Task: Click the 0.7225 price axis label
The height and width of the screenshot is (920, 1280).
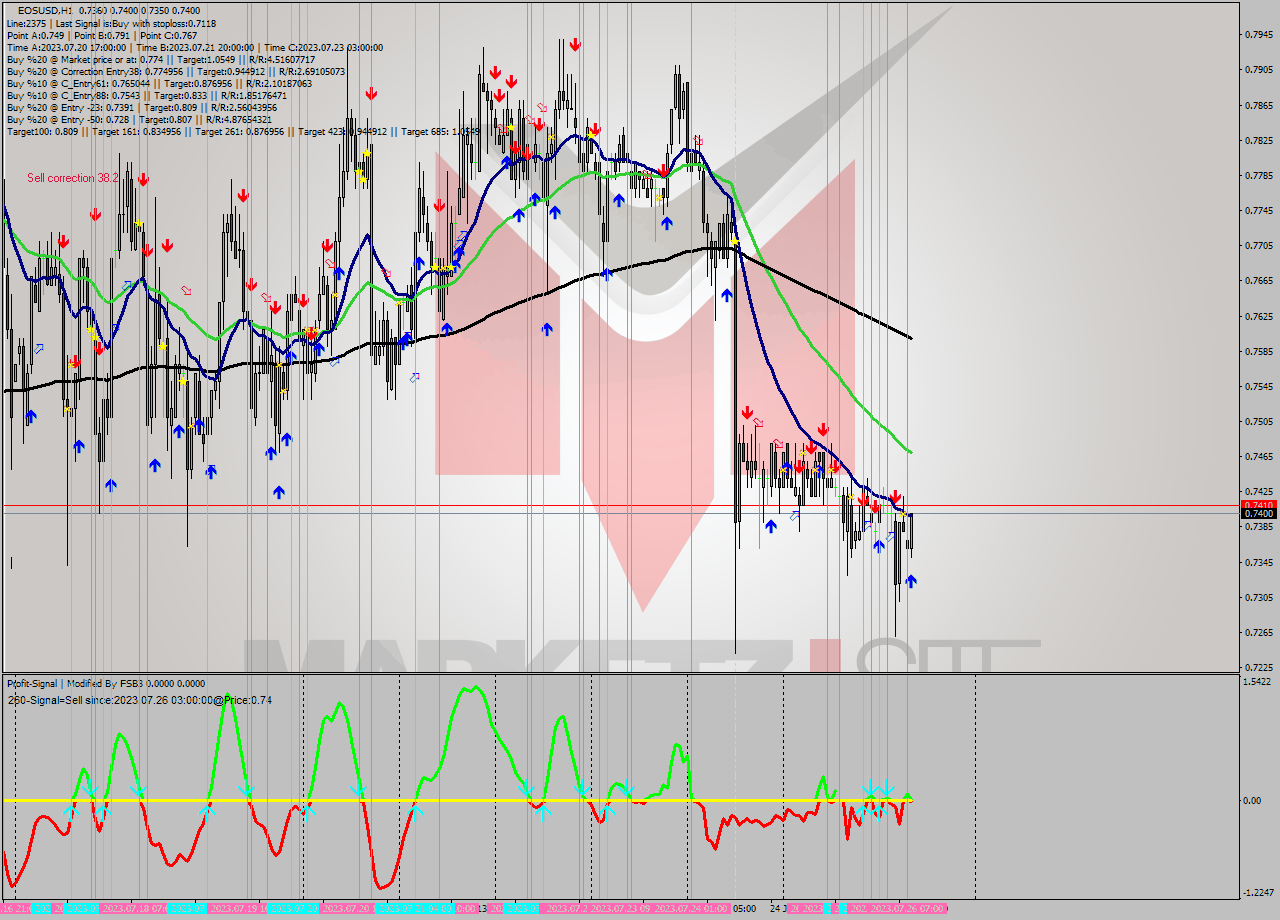Action: click(x=1258, y=667)
